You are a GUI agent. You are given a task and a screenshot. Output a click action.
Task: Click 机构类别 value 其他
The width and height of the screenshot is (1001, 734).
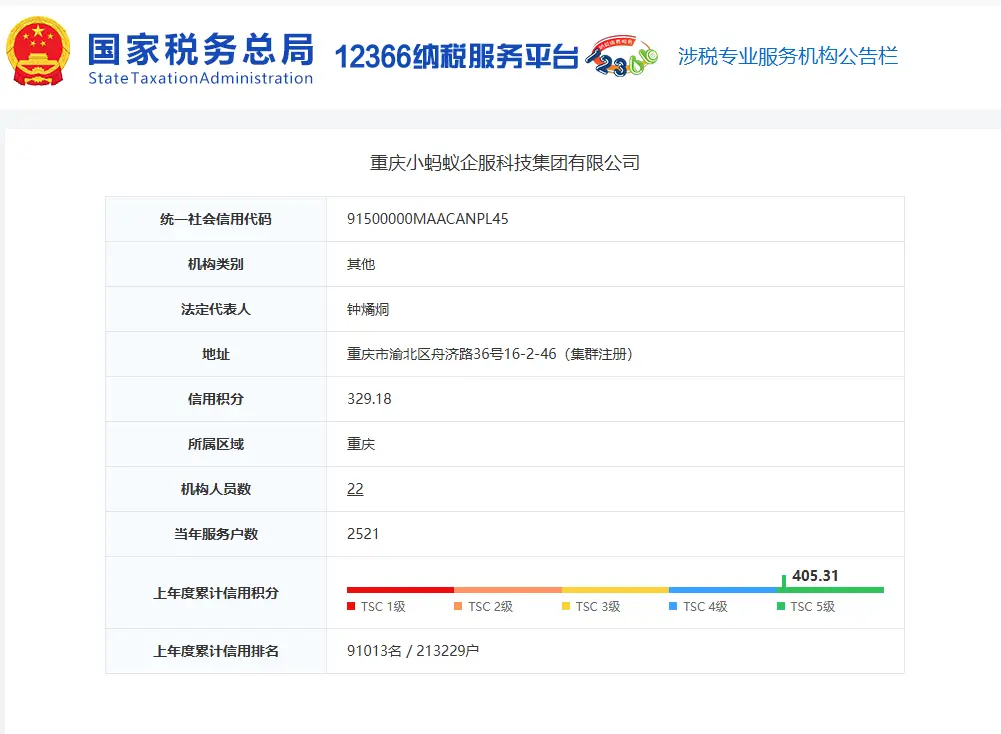click(361, 264)
